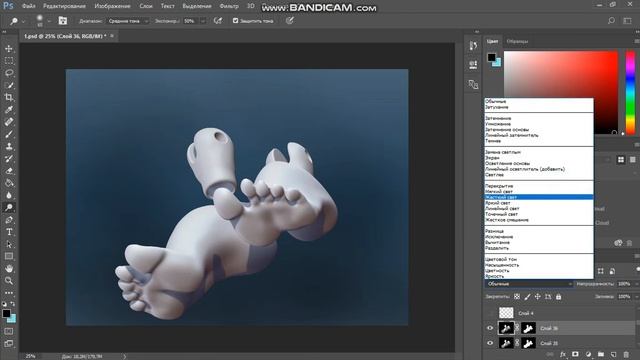
Task: Toggle lock image pixels brush icon
Action: (x=527, y=297)
